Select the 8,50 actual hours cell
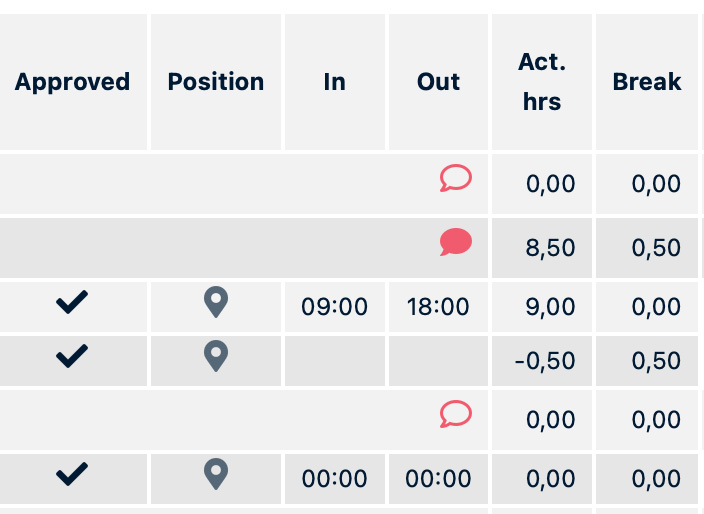704x514 pixels. [551, 248]
